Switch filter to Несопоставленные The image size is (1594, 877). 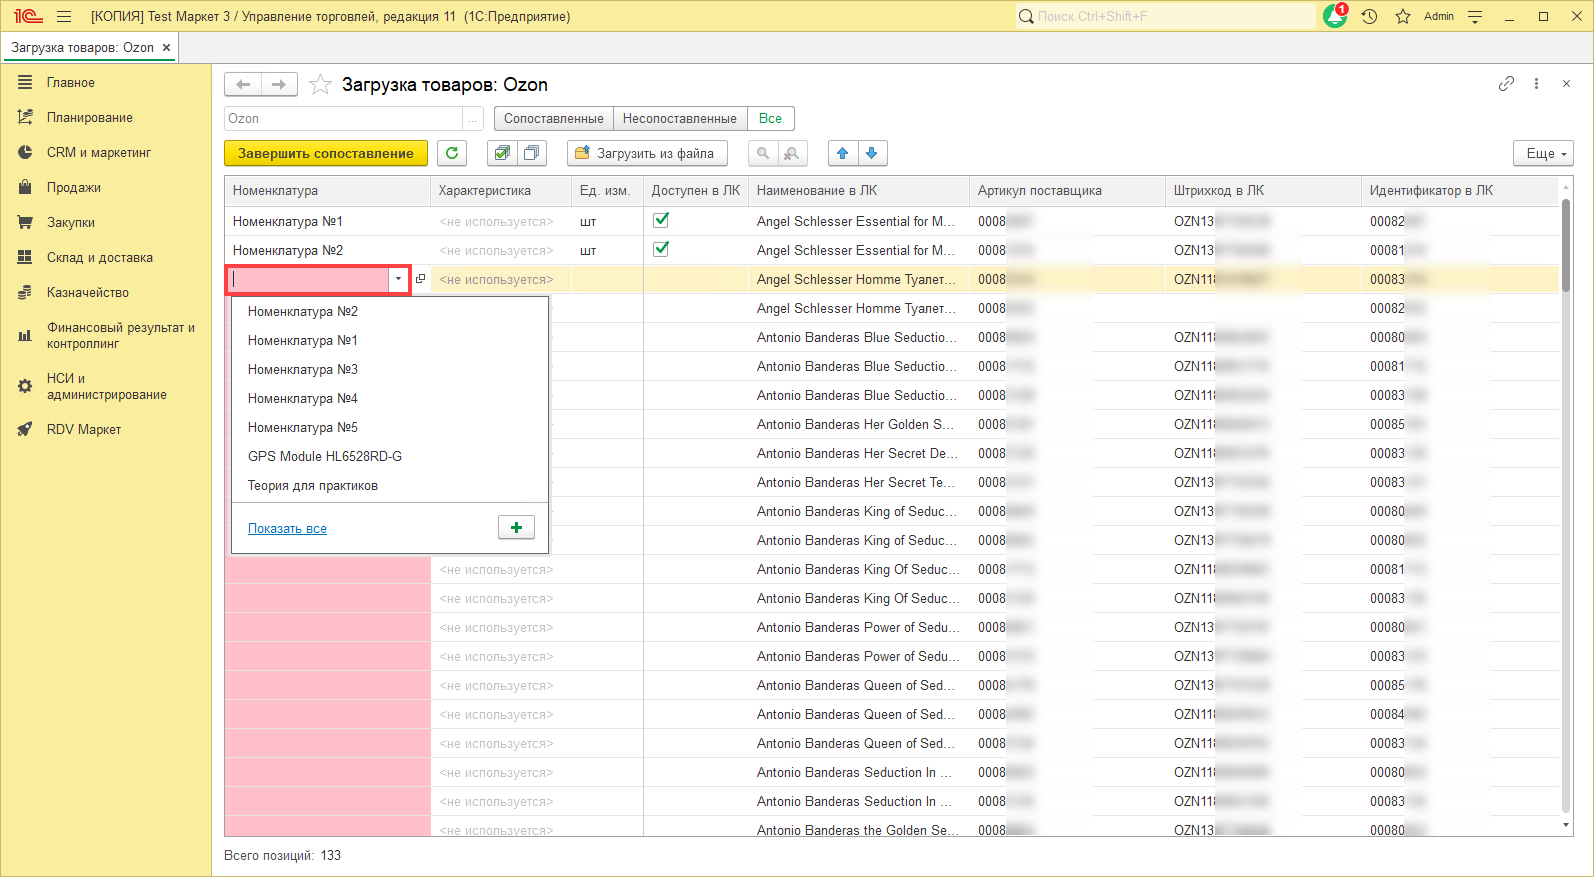(679, 118)
